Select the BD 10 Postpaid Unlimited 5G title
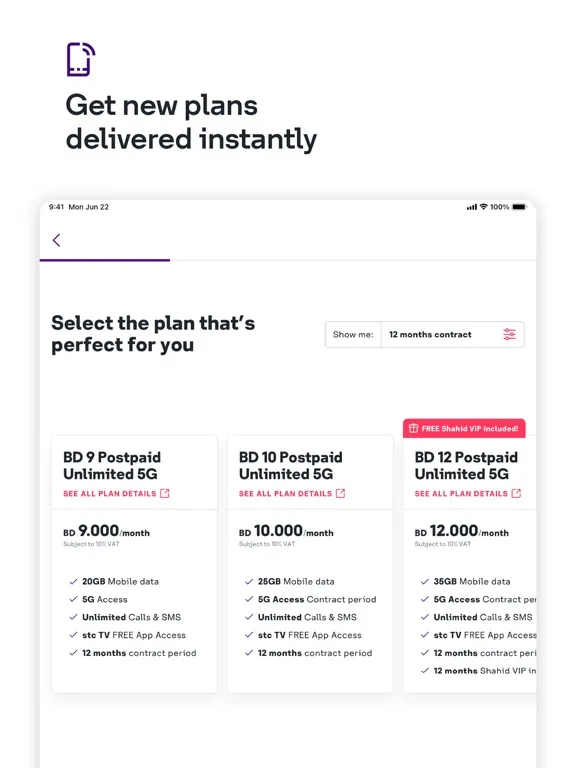This screenshot has height=768, width=576. (x=290, y=465)
